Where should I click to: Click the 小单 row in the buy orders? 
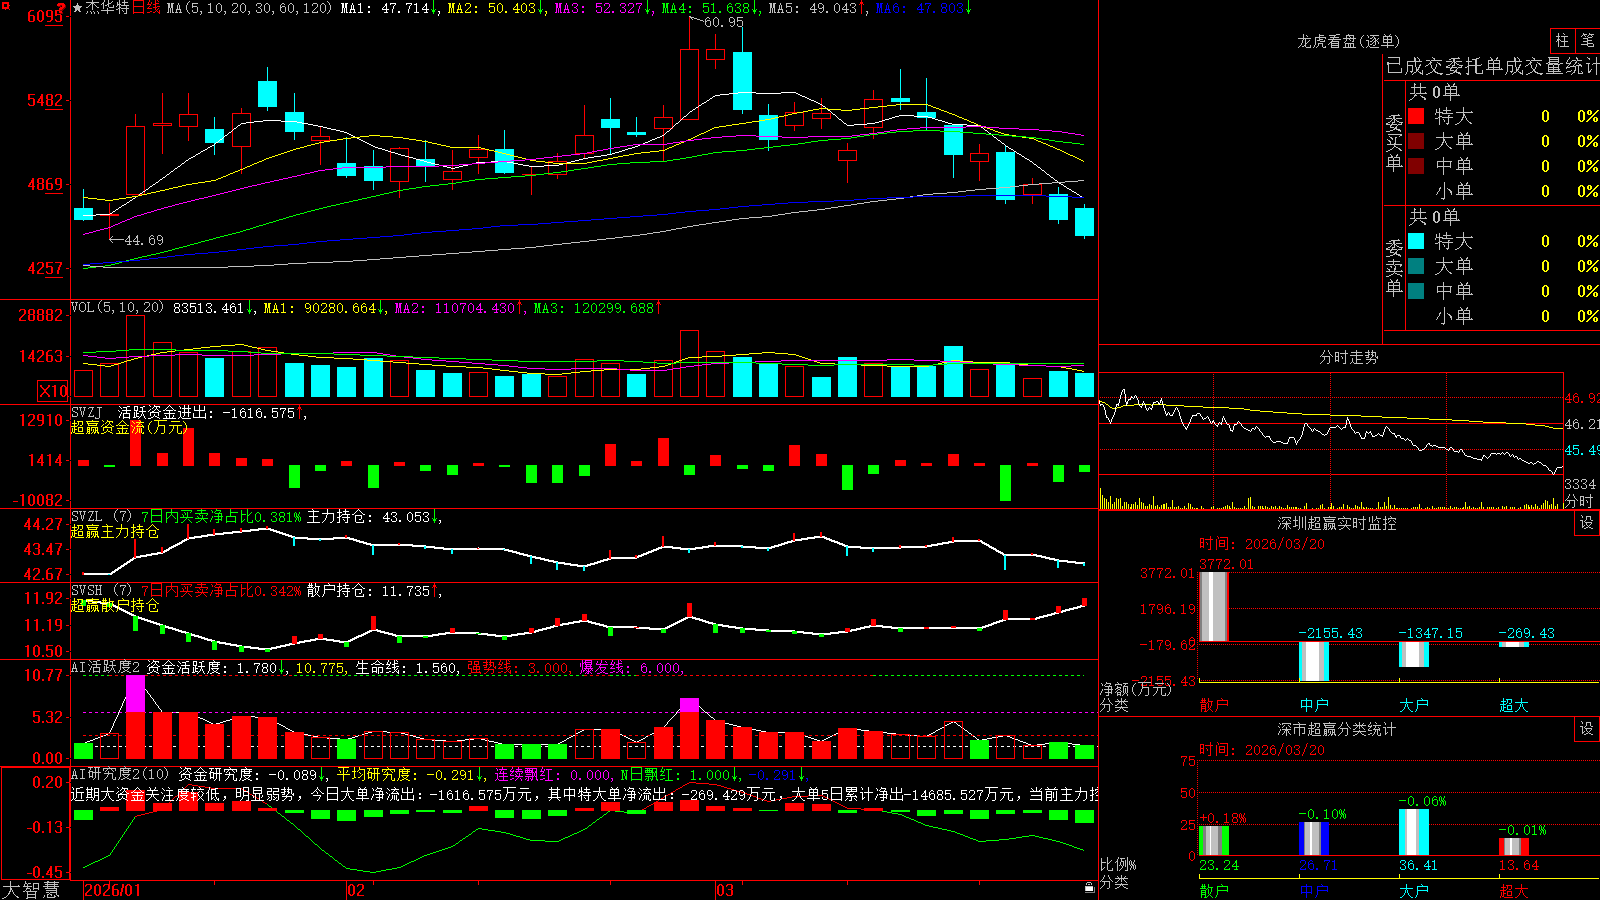(x=1503, y=191)
